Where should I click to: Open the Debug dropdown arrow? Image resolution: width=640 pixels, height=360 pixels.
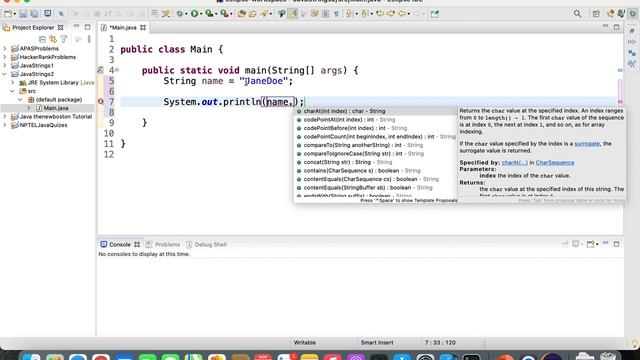click(186, 14)
